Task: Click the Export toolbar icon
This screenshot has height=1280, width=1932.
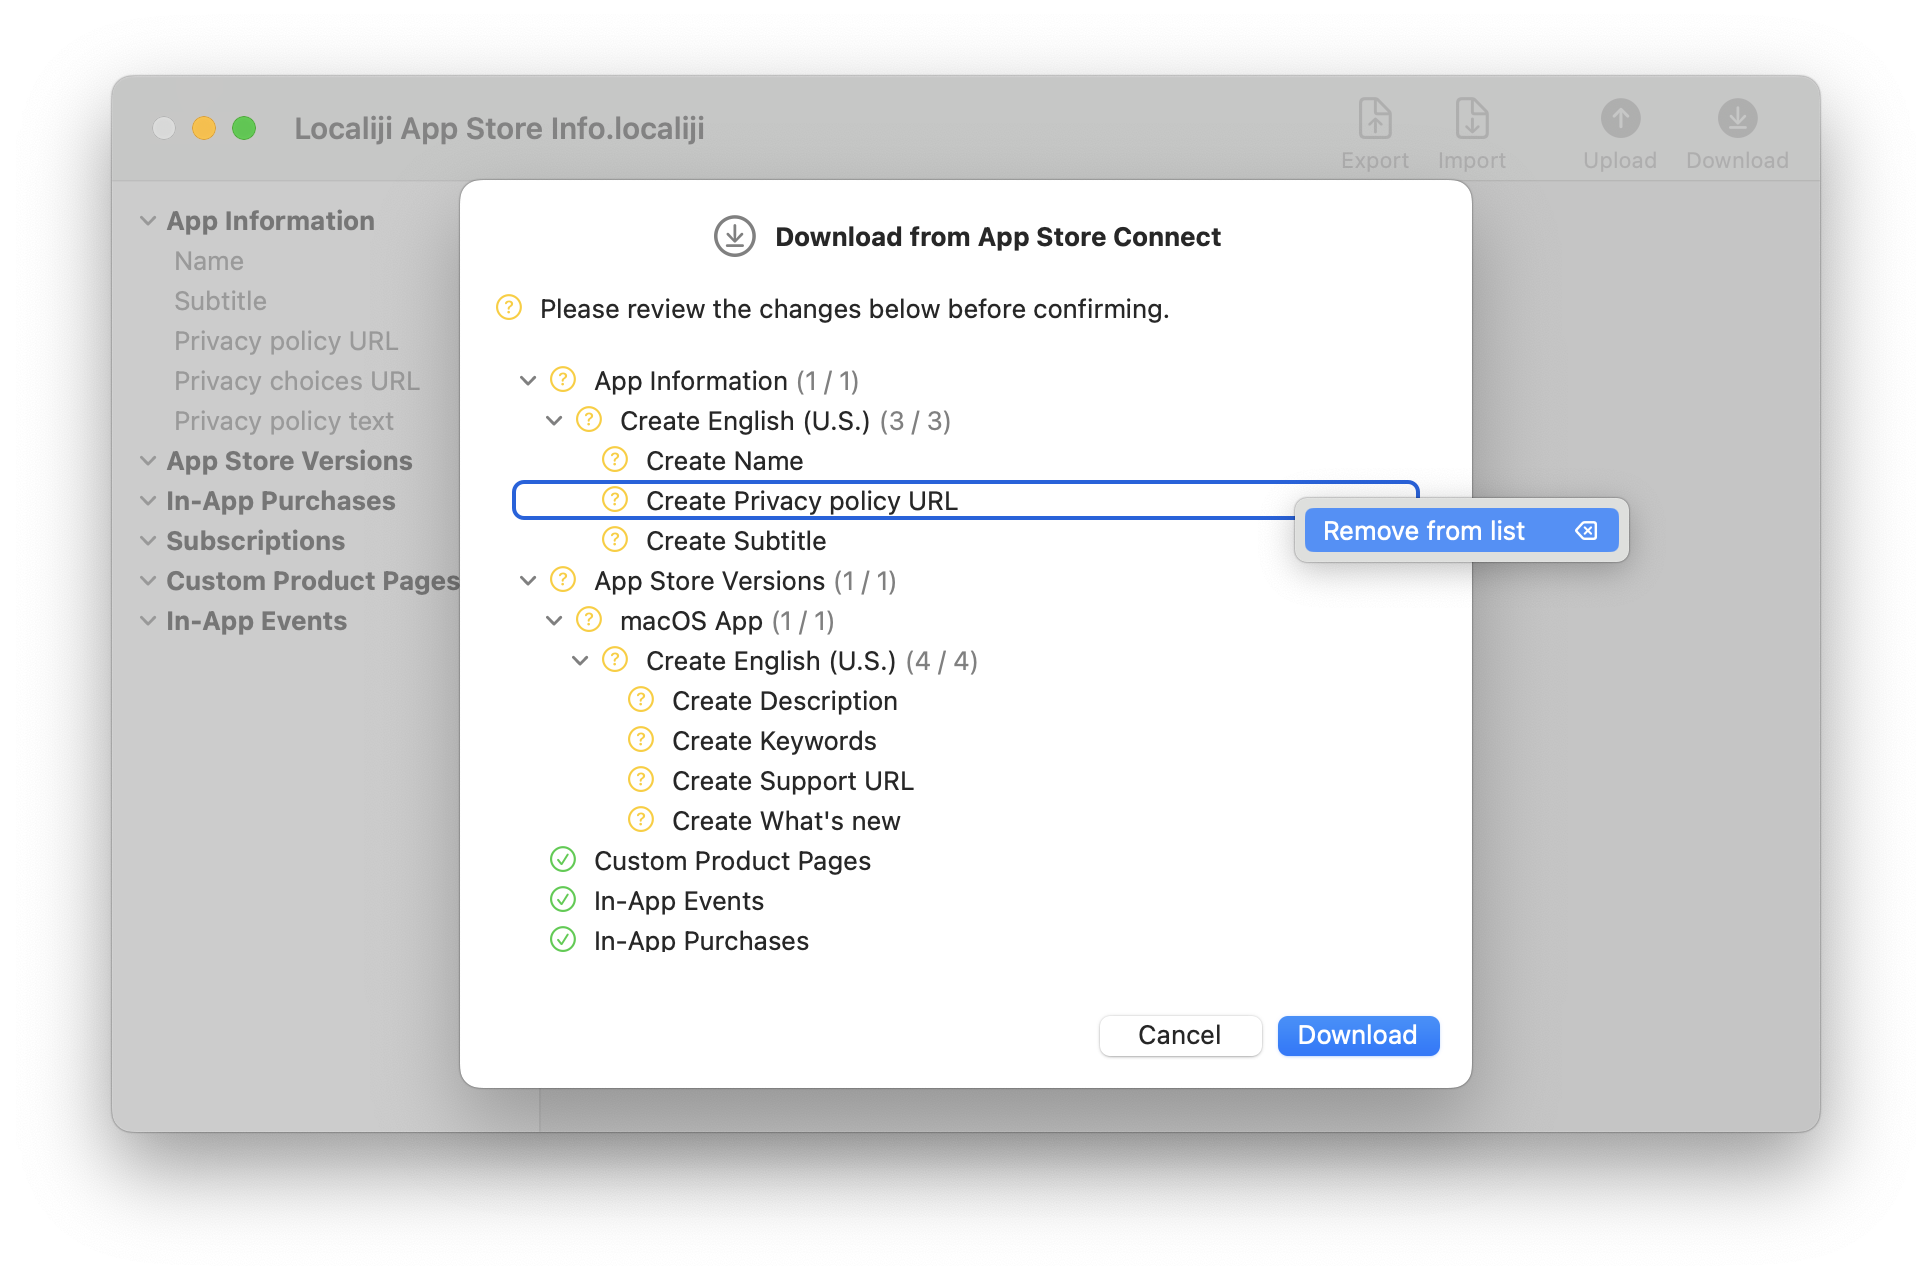Action: click(1375, 118)
